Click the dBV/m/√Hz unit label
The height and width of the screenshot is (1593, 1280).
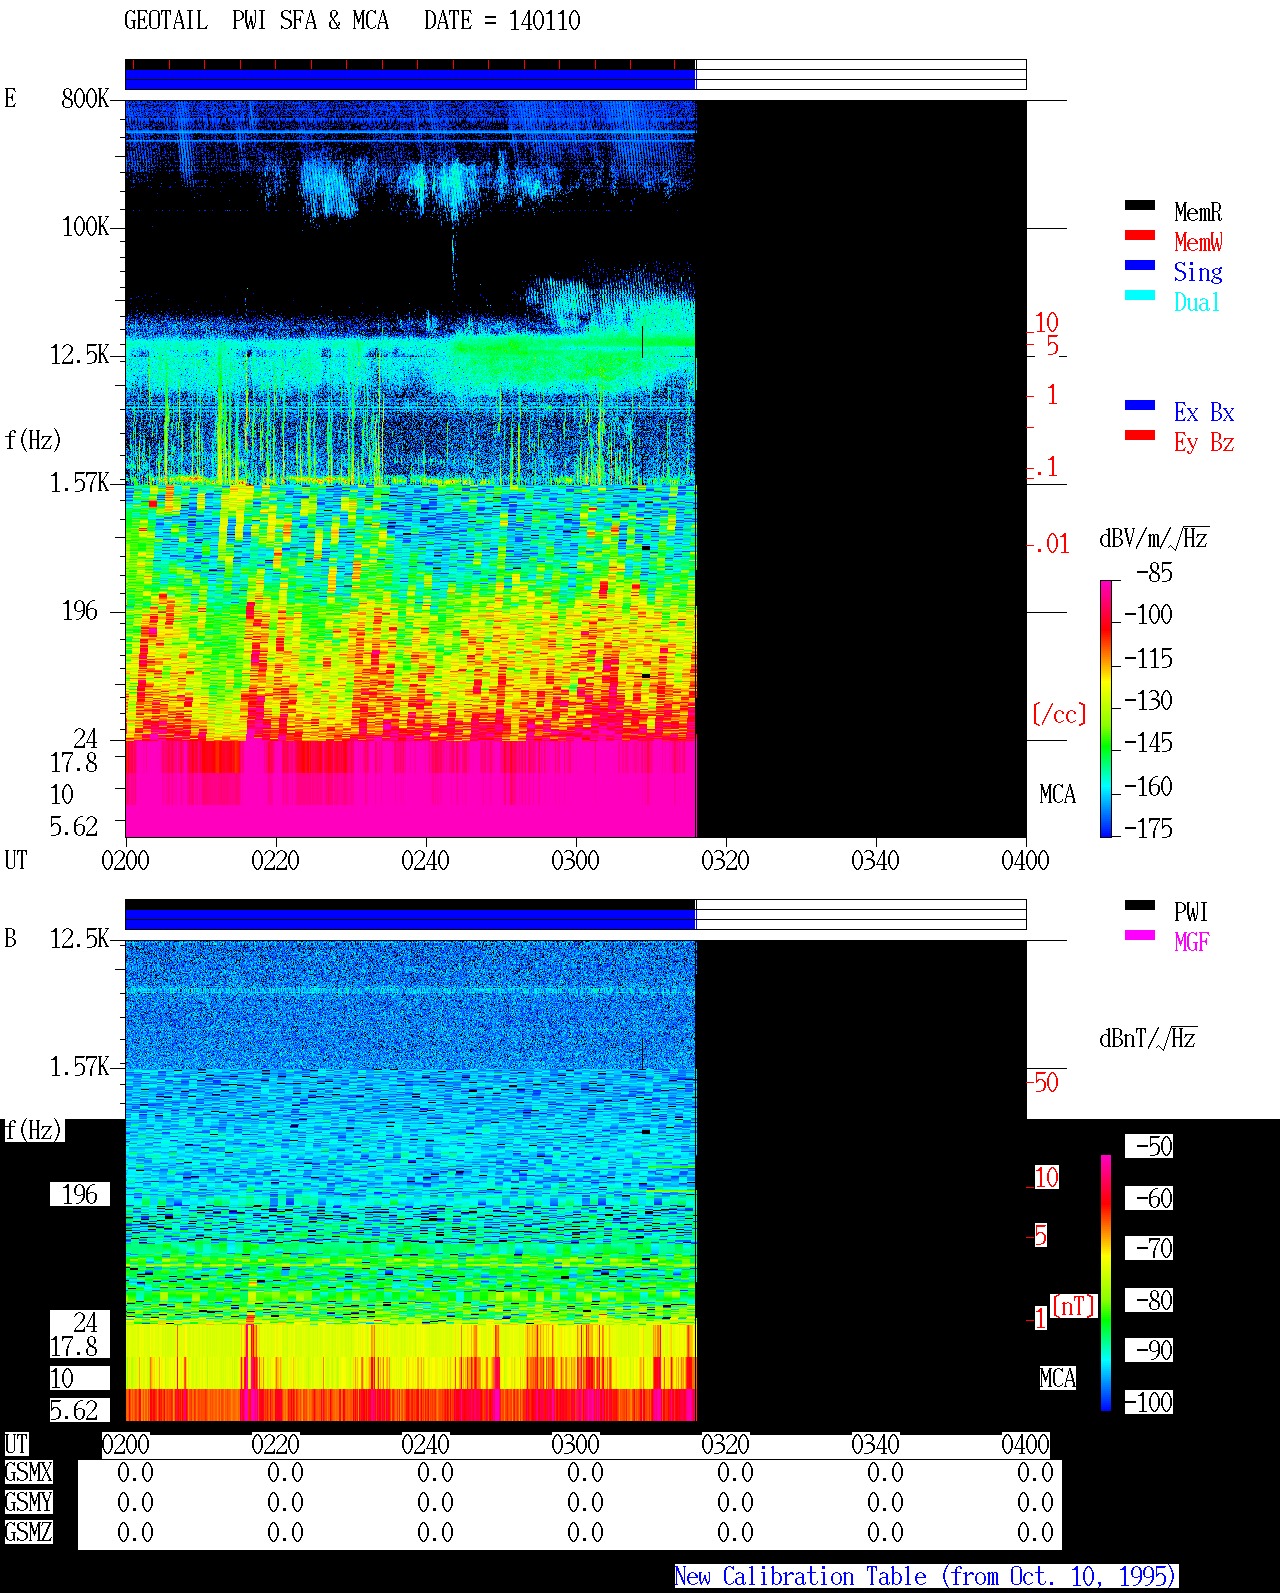(1154, 538)
